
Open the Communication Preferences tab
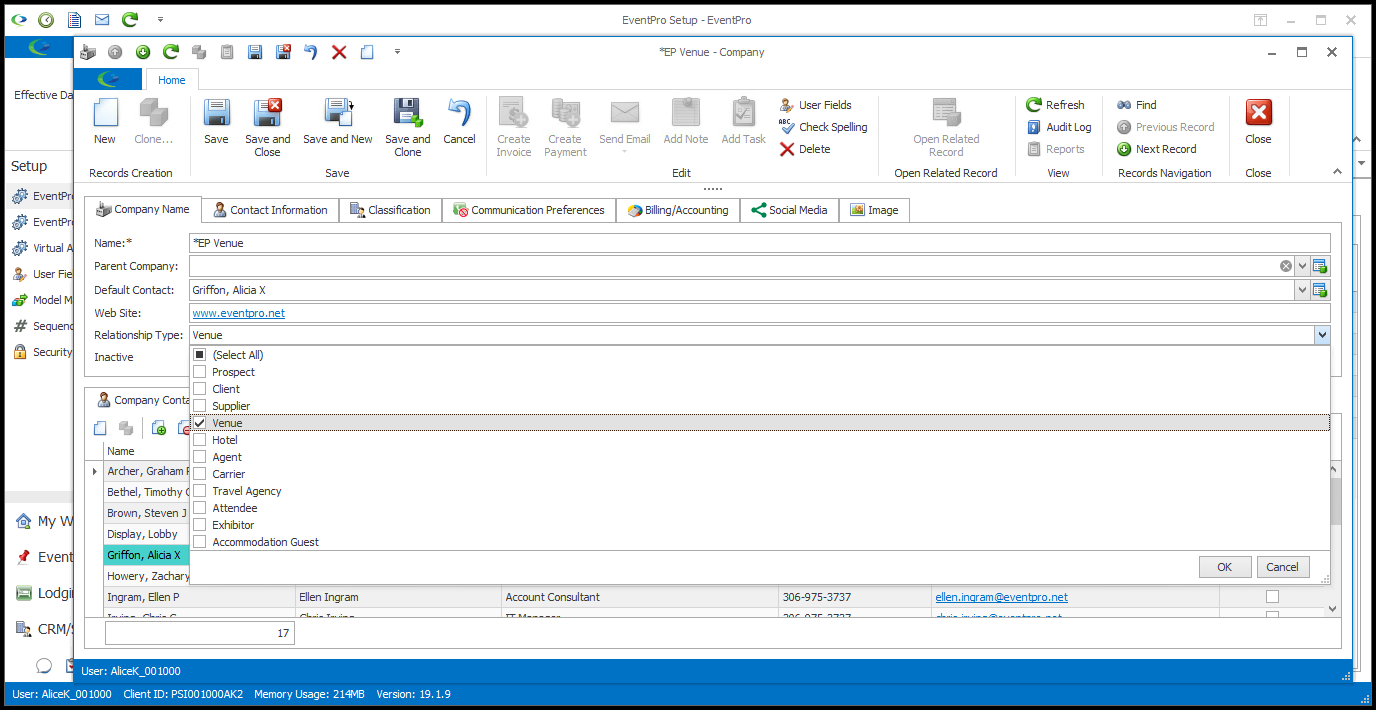click(x=529, y=210)
